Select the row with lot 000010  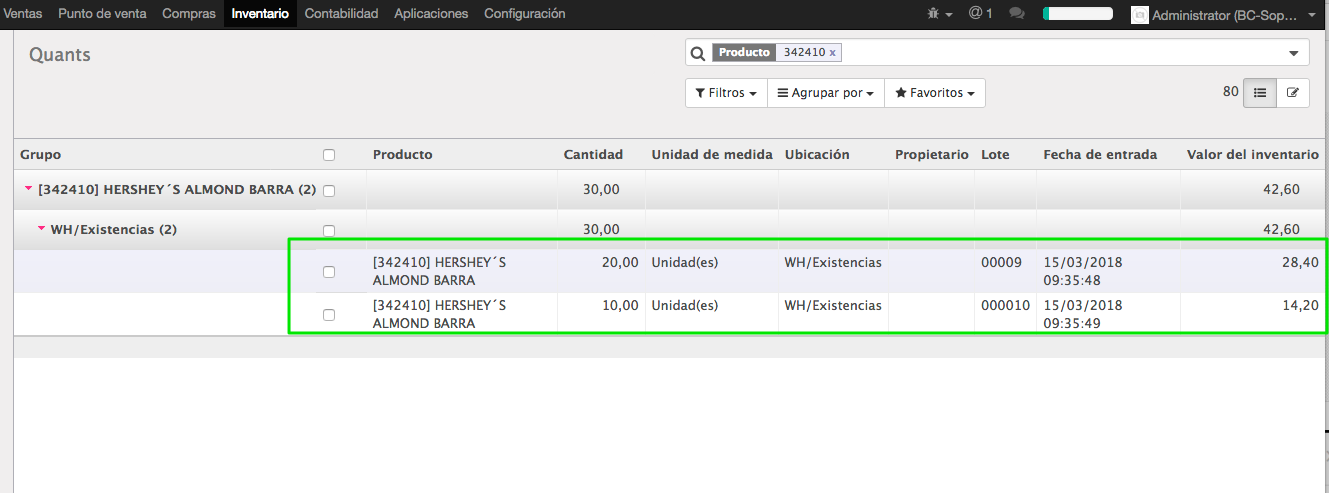[329, 315]
